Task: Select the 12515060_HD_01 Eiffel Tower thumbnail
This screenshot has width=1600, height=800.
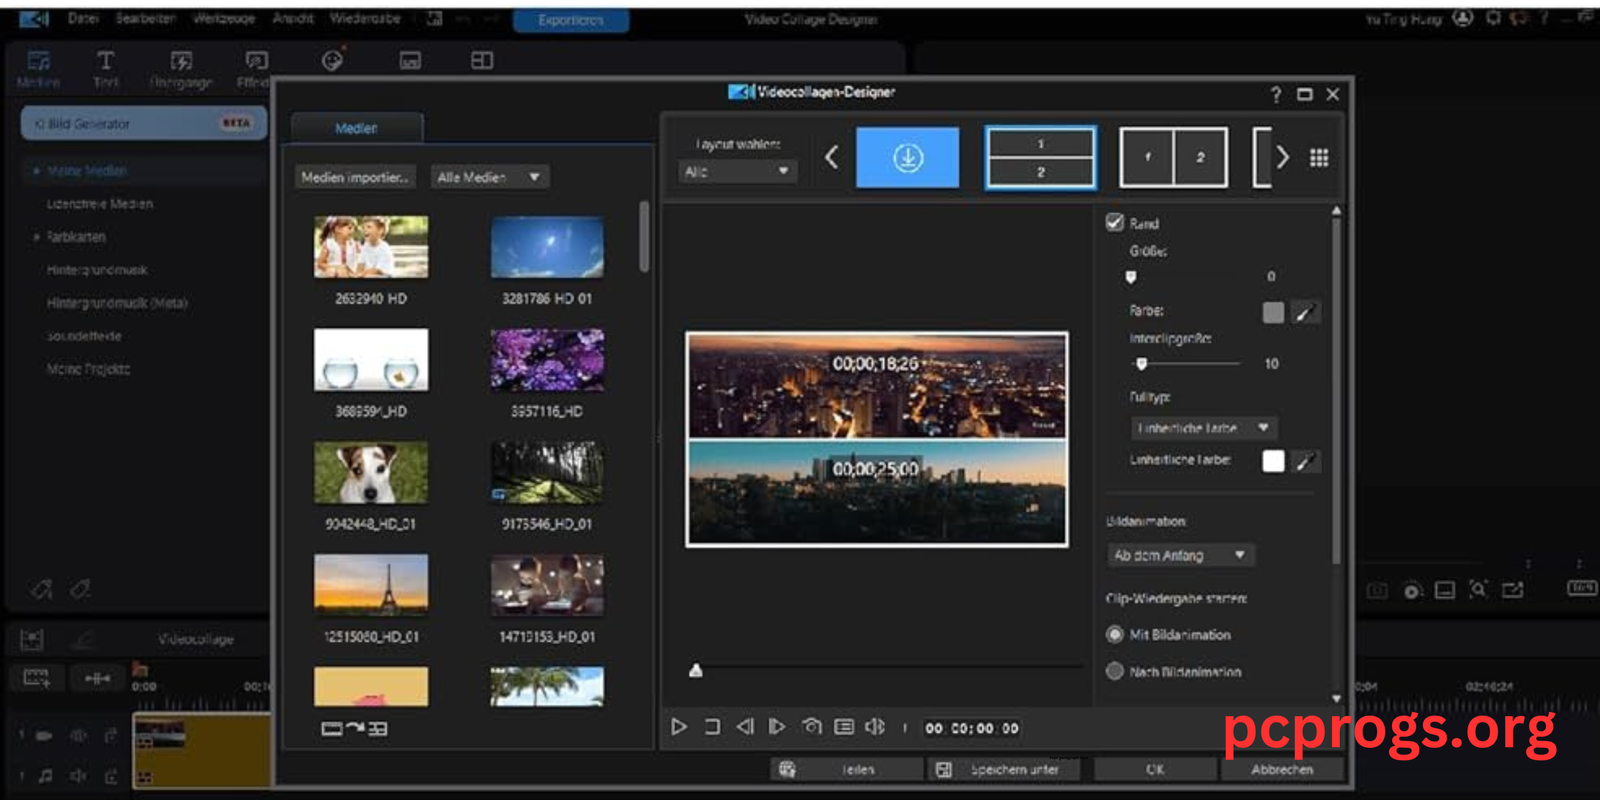Action: point(371,585)
